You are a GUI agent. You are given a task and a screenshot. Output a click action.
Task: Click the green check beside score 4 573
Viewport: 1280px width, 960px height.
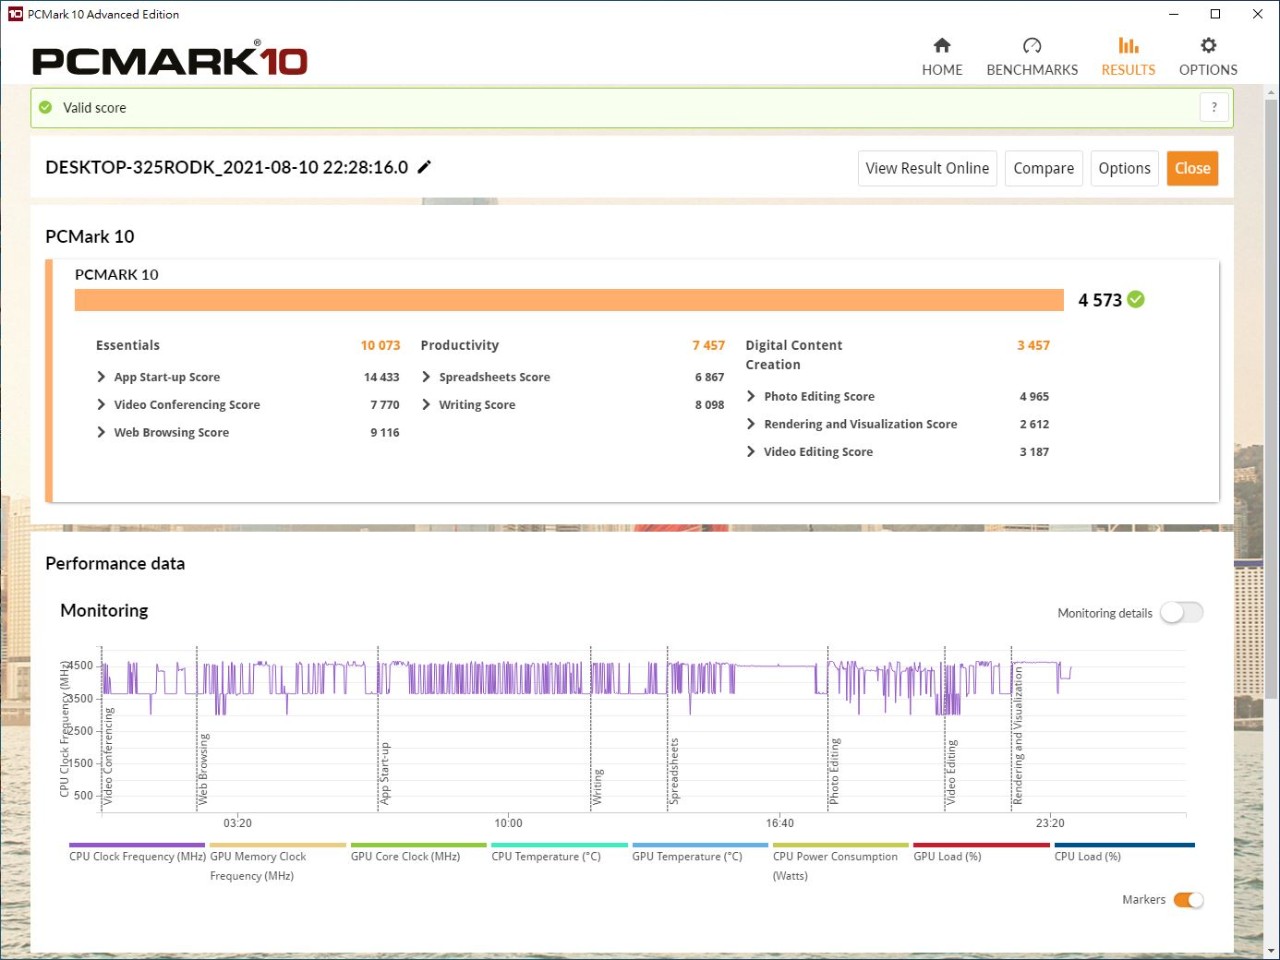pos(1136,299)
